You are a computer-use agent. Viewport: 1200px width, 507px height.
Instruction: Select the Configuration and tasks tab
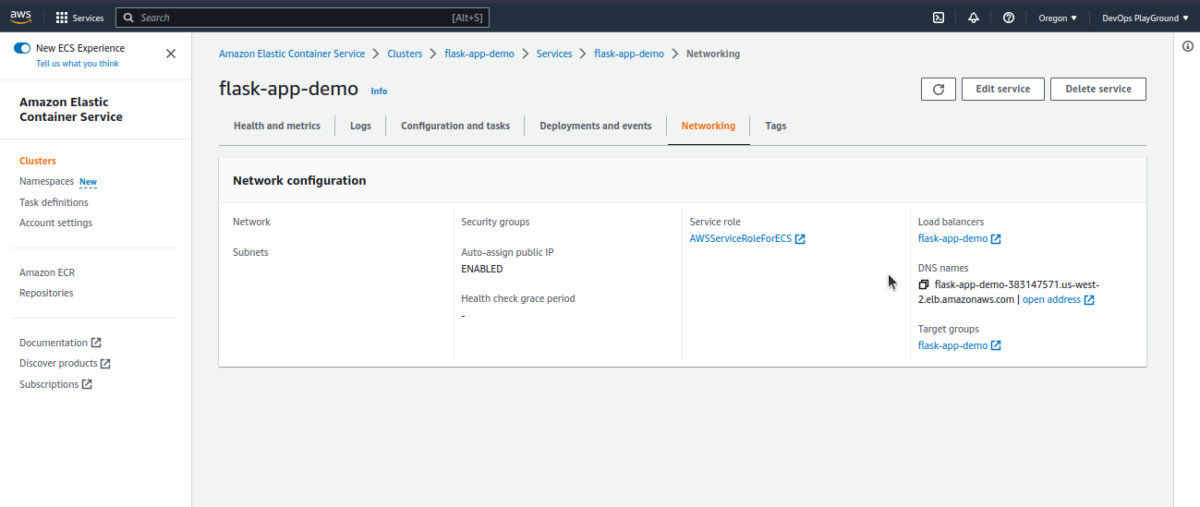click(x=455, y=126)
